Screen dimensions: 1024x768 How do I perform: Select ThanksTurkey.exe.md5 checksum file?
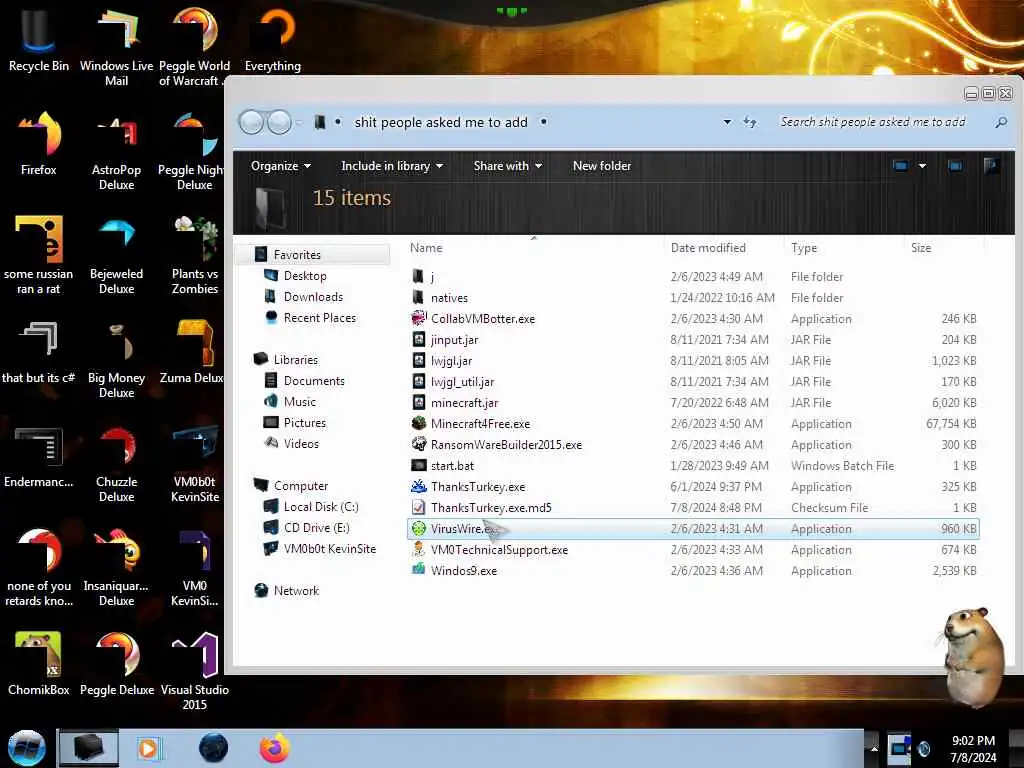tap(490, 507)
